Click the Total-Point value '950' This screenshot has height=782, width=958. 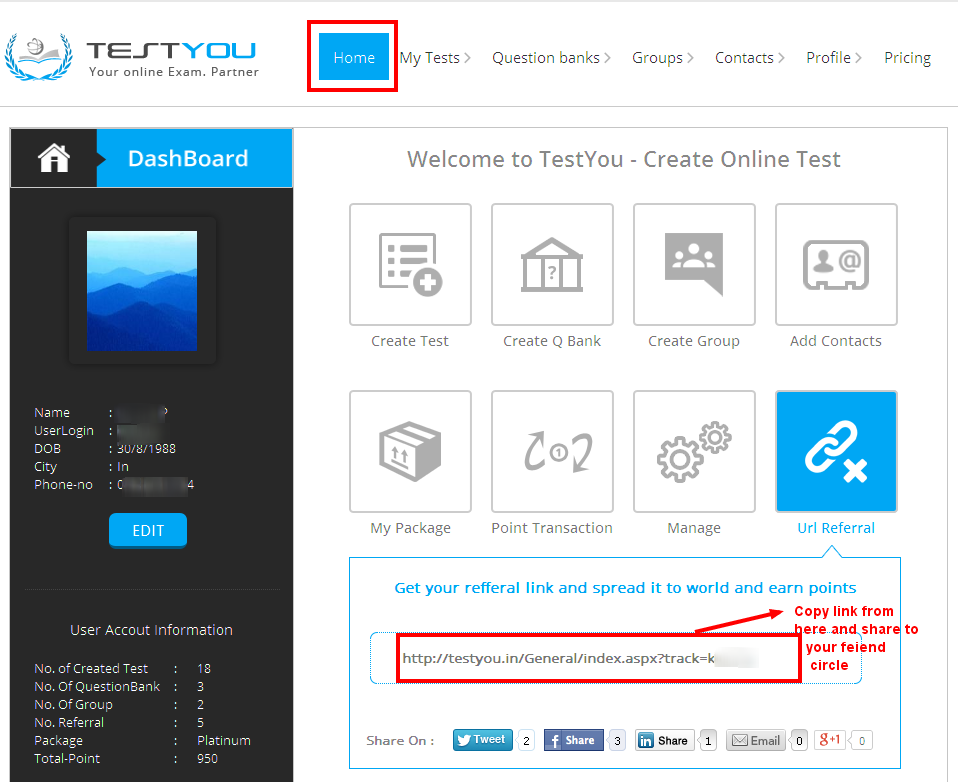point(207,758)
